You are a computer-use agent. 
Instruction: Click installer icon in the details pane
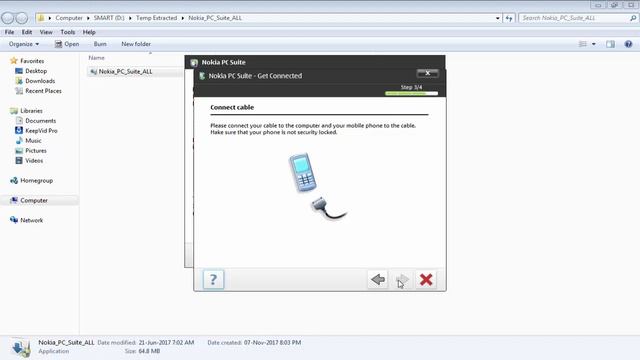21,348
